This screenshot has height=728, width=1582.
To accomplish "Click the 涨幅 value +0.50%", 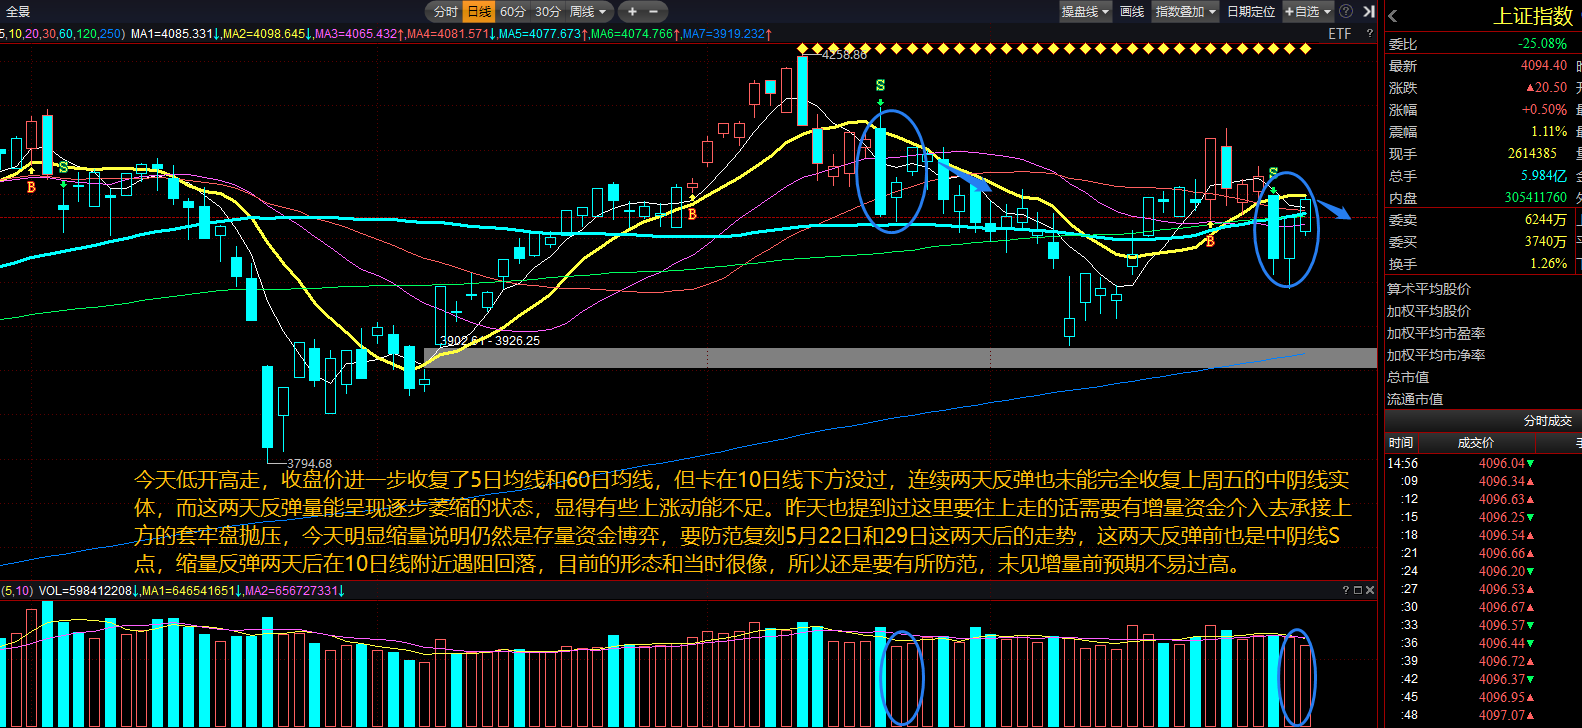I will [1544, 110].
